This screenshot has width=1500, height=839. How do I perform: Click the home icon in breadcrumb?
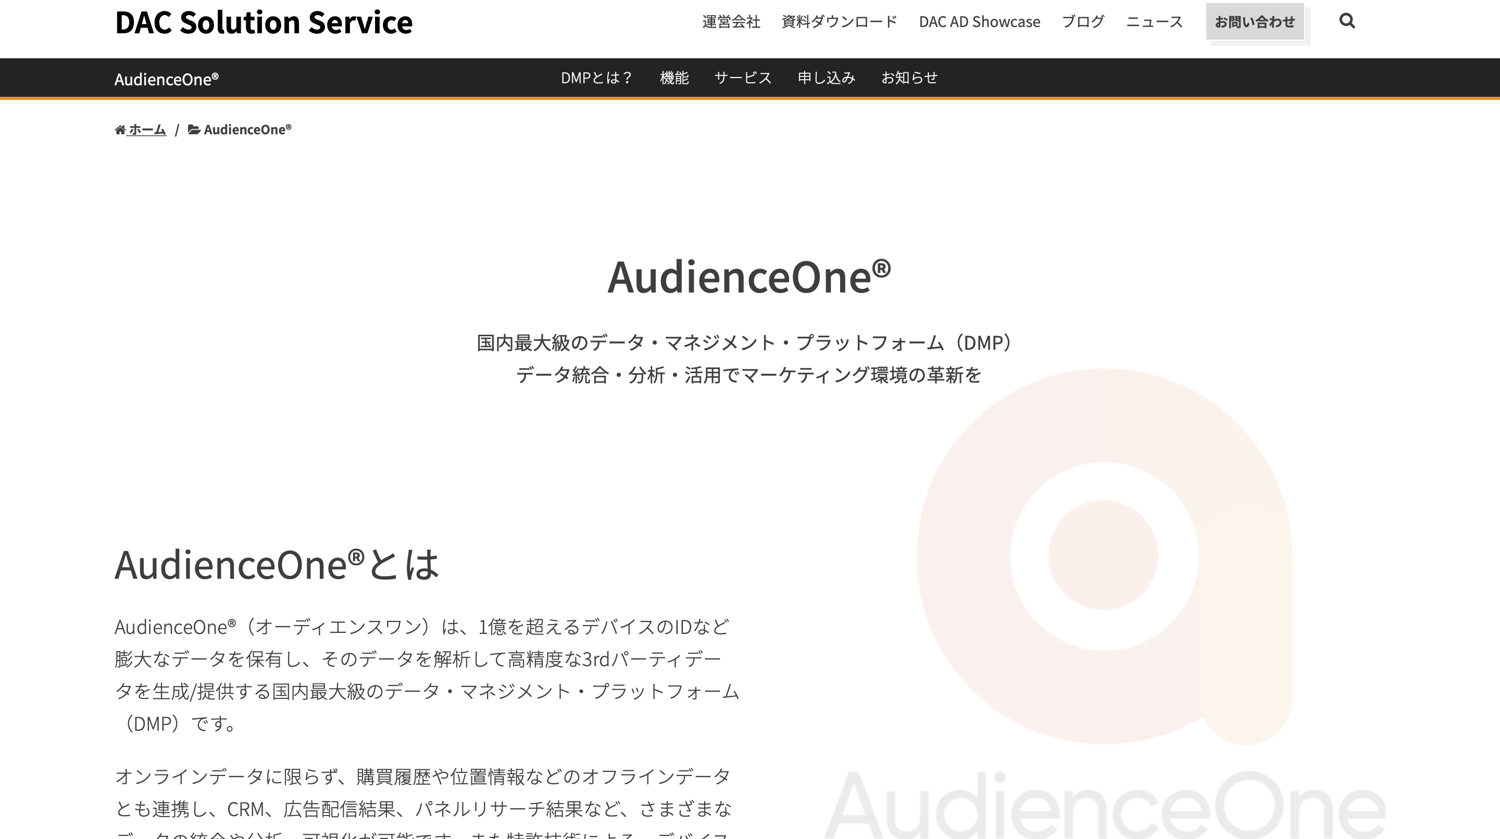coord(120,130)
